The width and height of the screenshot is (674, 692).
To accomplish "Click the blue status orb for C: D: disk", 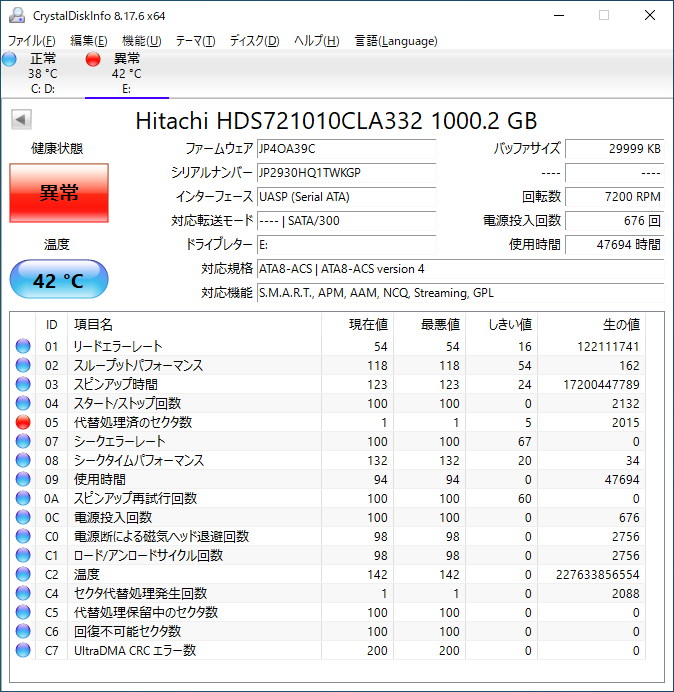I will pos(9,59).
